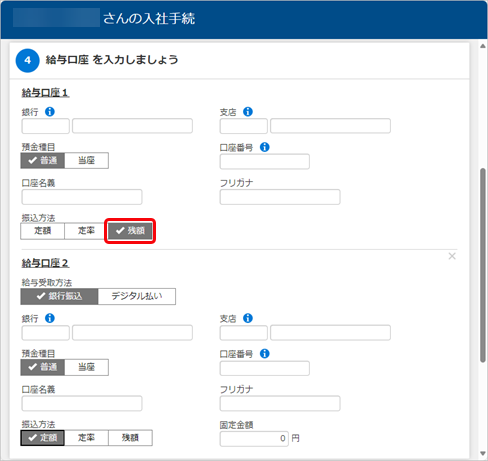
Task: Click the scrollbar down arrow
Action: pos(483,453)
